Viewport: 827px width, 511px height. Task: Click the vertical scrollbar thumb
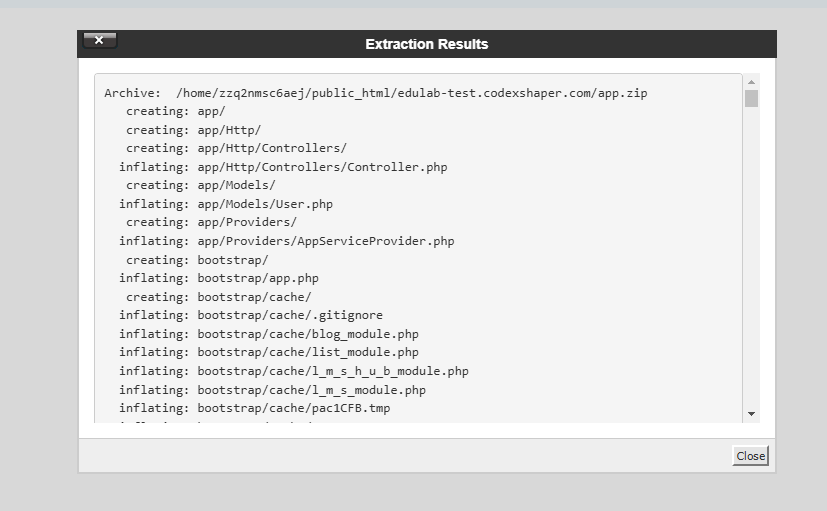[x=751, y=98]
